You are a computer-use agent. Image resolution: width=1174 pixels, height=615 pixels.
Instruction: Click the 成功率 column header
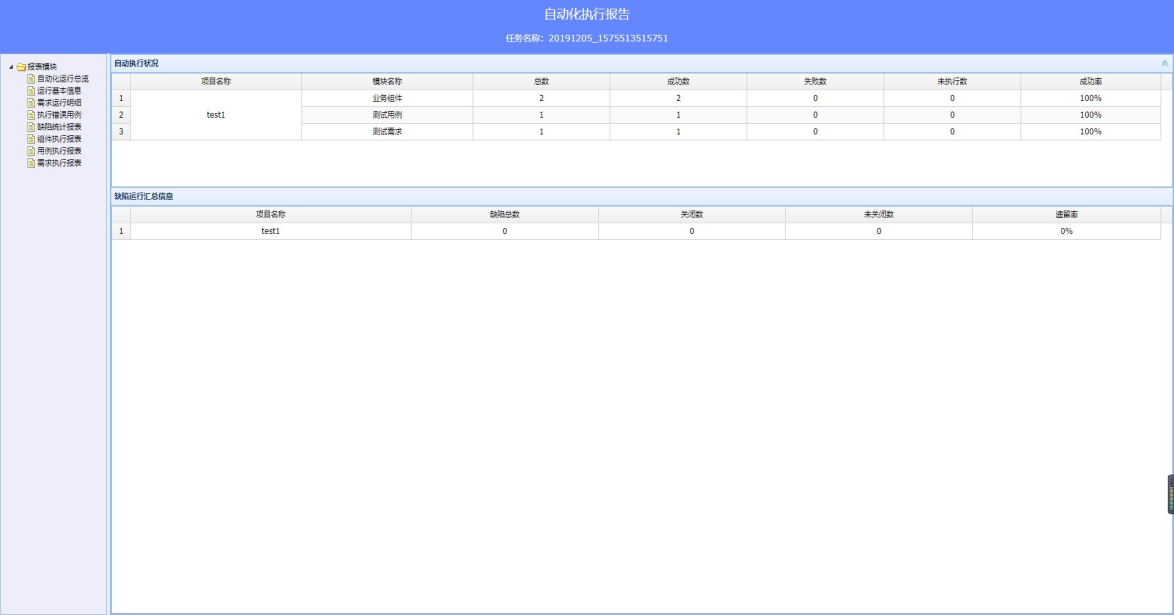tap(1091, 82)
